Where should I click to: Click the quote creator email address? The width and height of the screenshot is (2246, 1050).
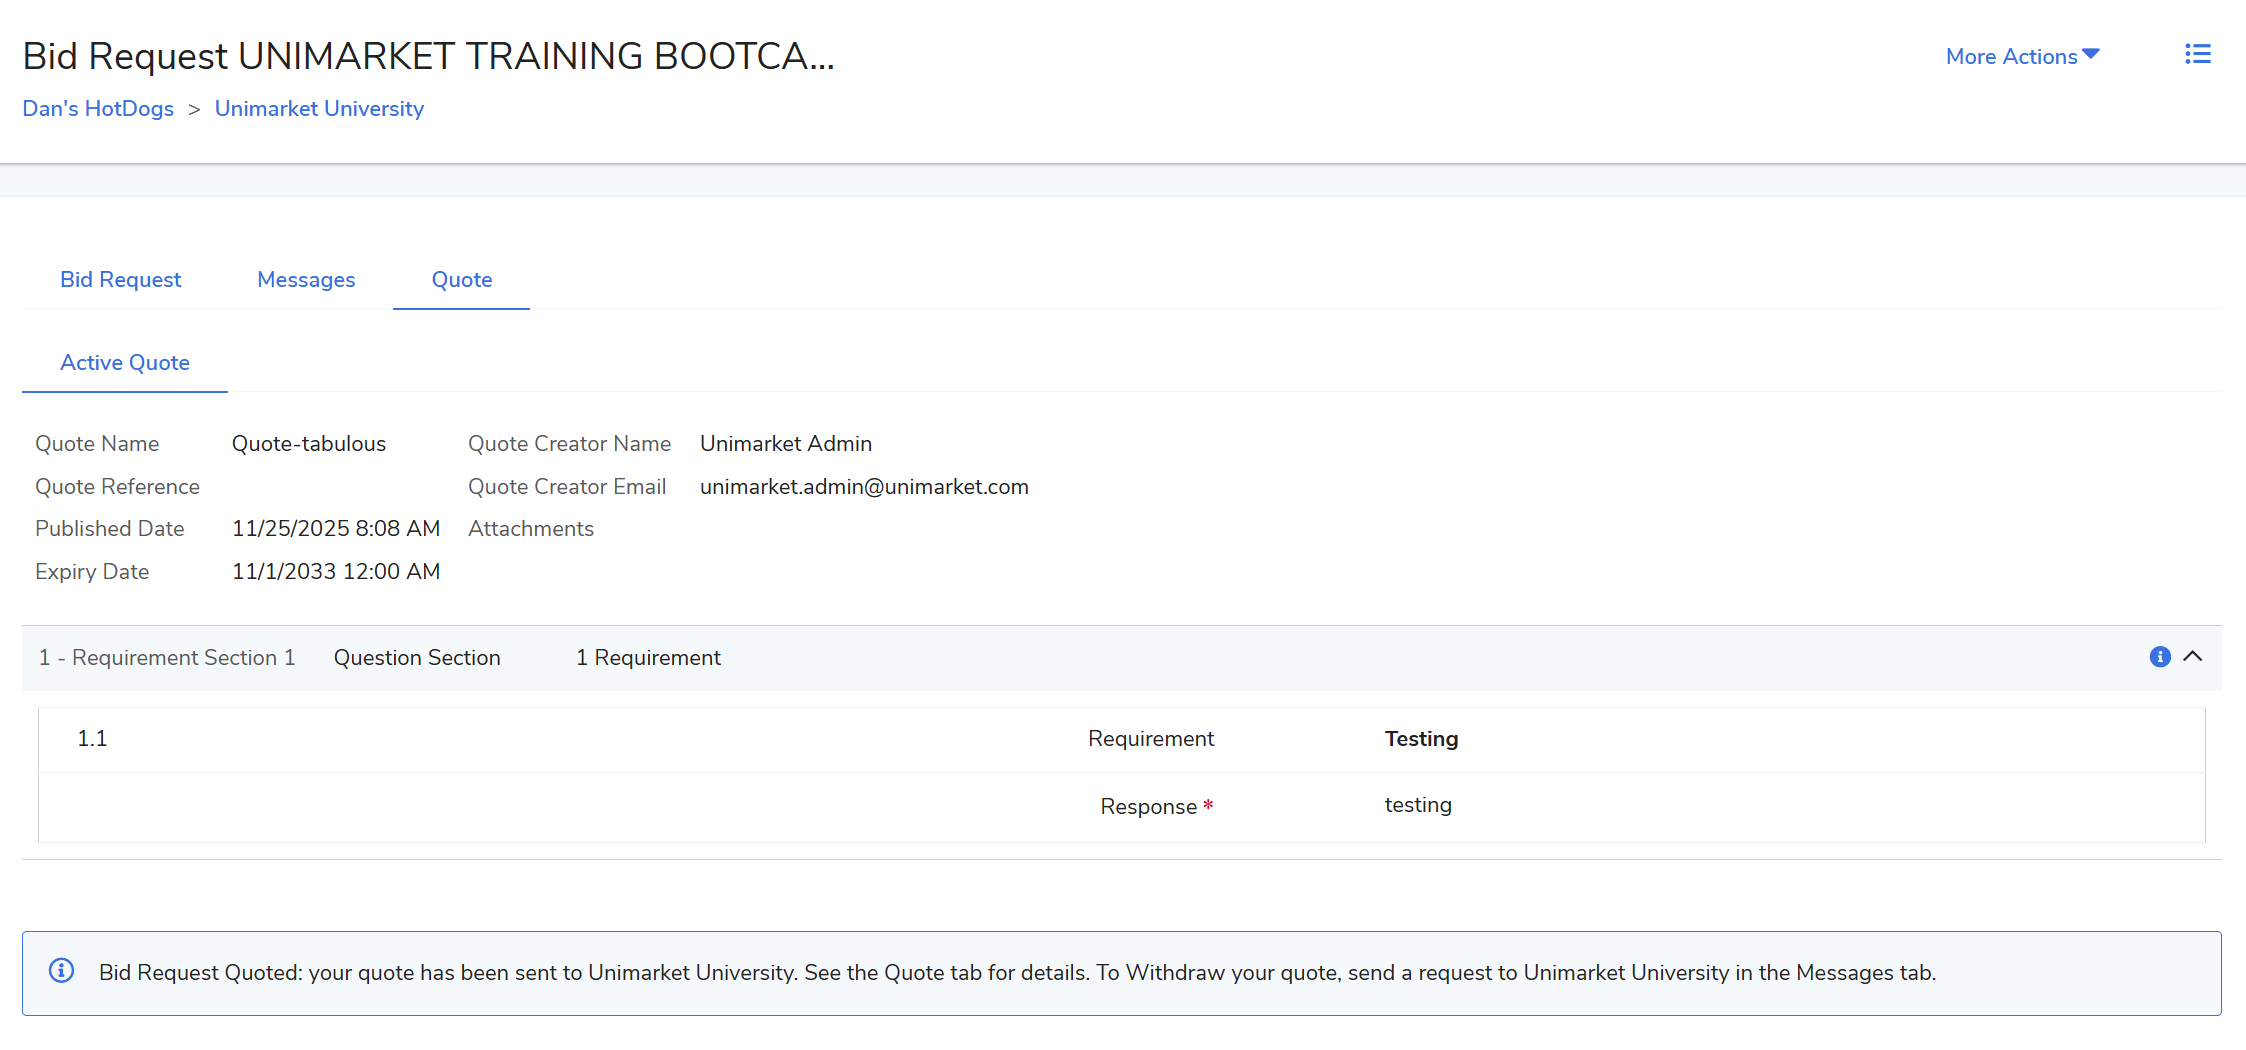[864, 487]
